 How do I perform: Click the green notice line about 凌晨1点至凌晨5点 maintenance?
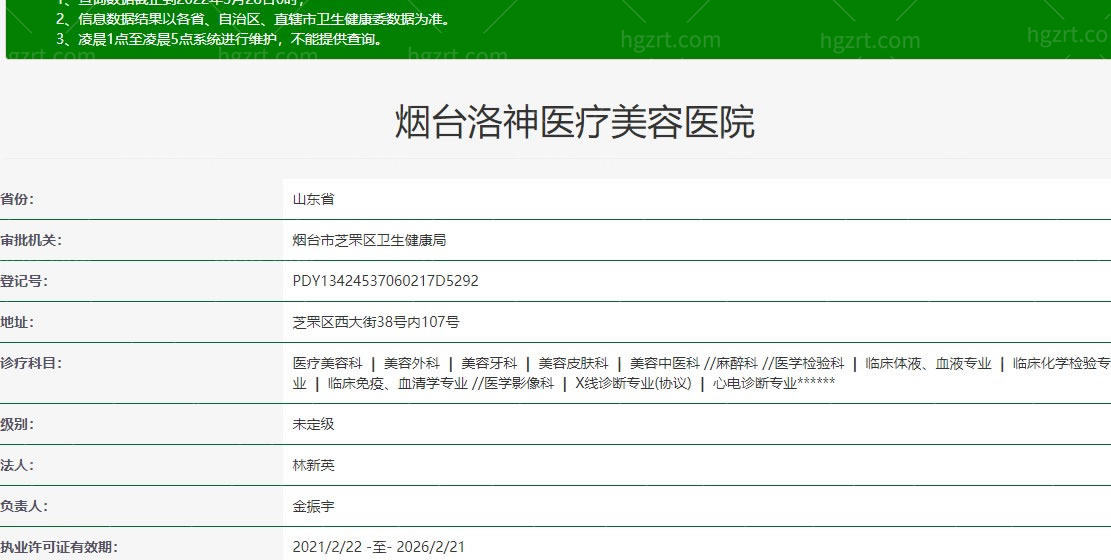point(220,39)
